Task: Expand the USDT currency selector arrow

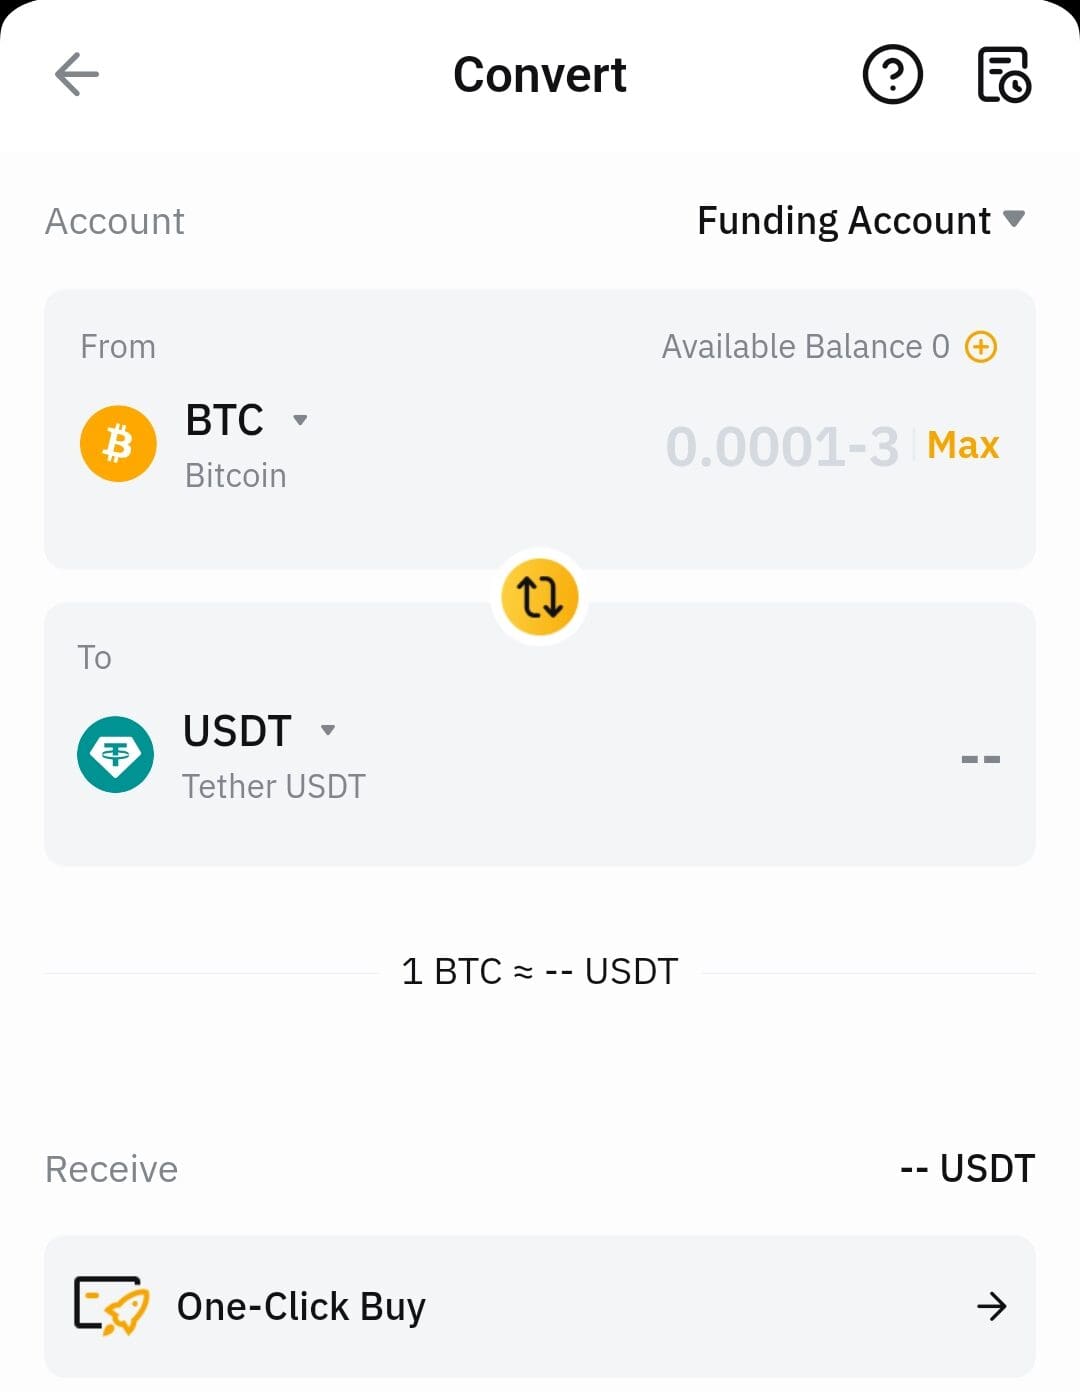Action: pos(328,730)
